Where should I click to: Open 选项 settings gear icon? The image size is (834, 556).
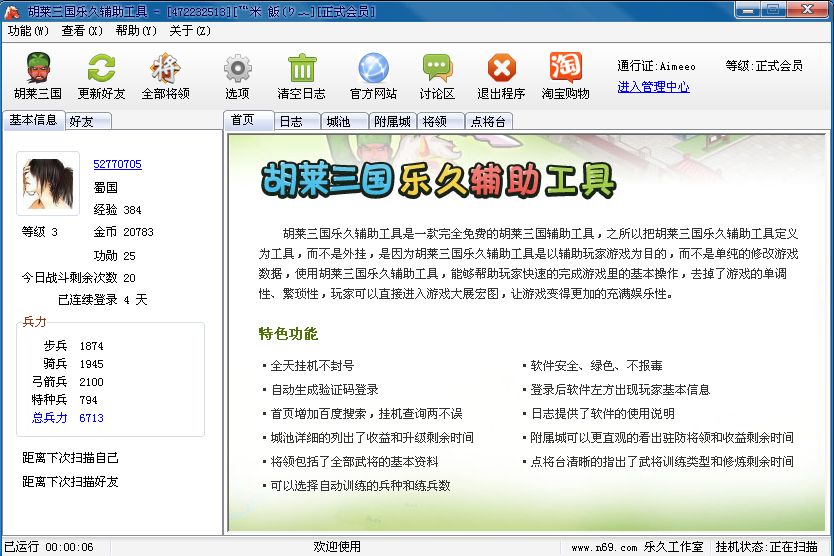pyautogui.click(x=237, y=76)
